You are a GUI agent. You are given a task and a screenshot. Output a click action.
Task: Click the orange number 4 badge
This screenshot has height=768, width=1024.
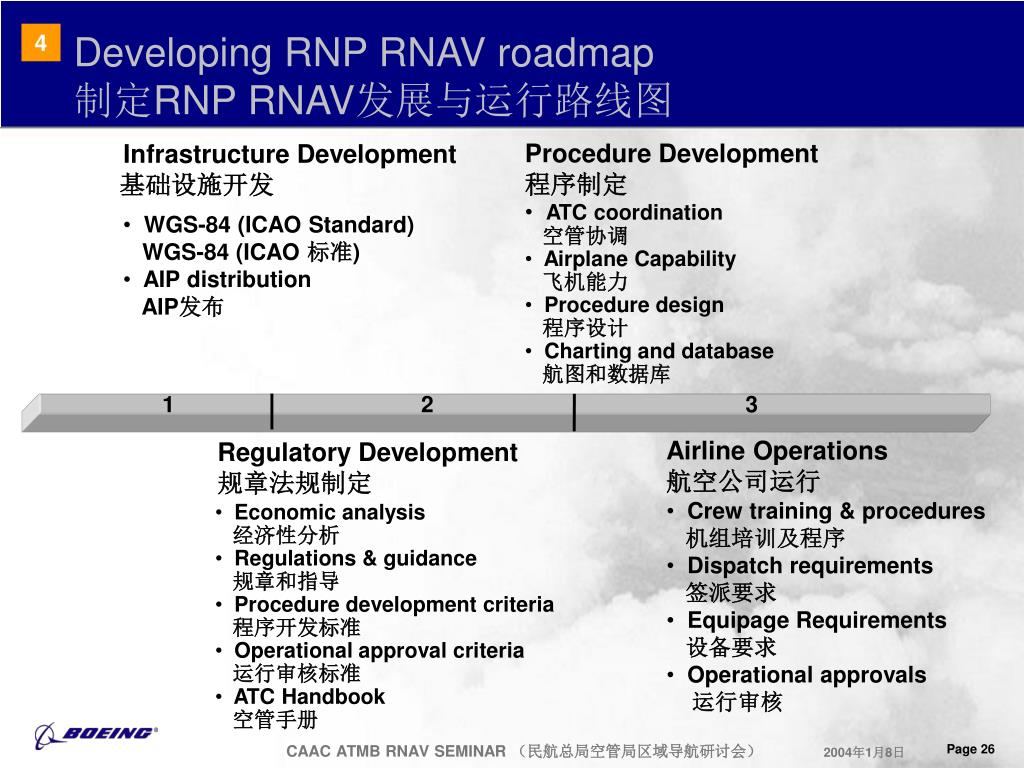pos(40,42)
